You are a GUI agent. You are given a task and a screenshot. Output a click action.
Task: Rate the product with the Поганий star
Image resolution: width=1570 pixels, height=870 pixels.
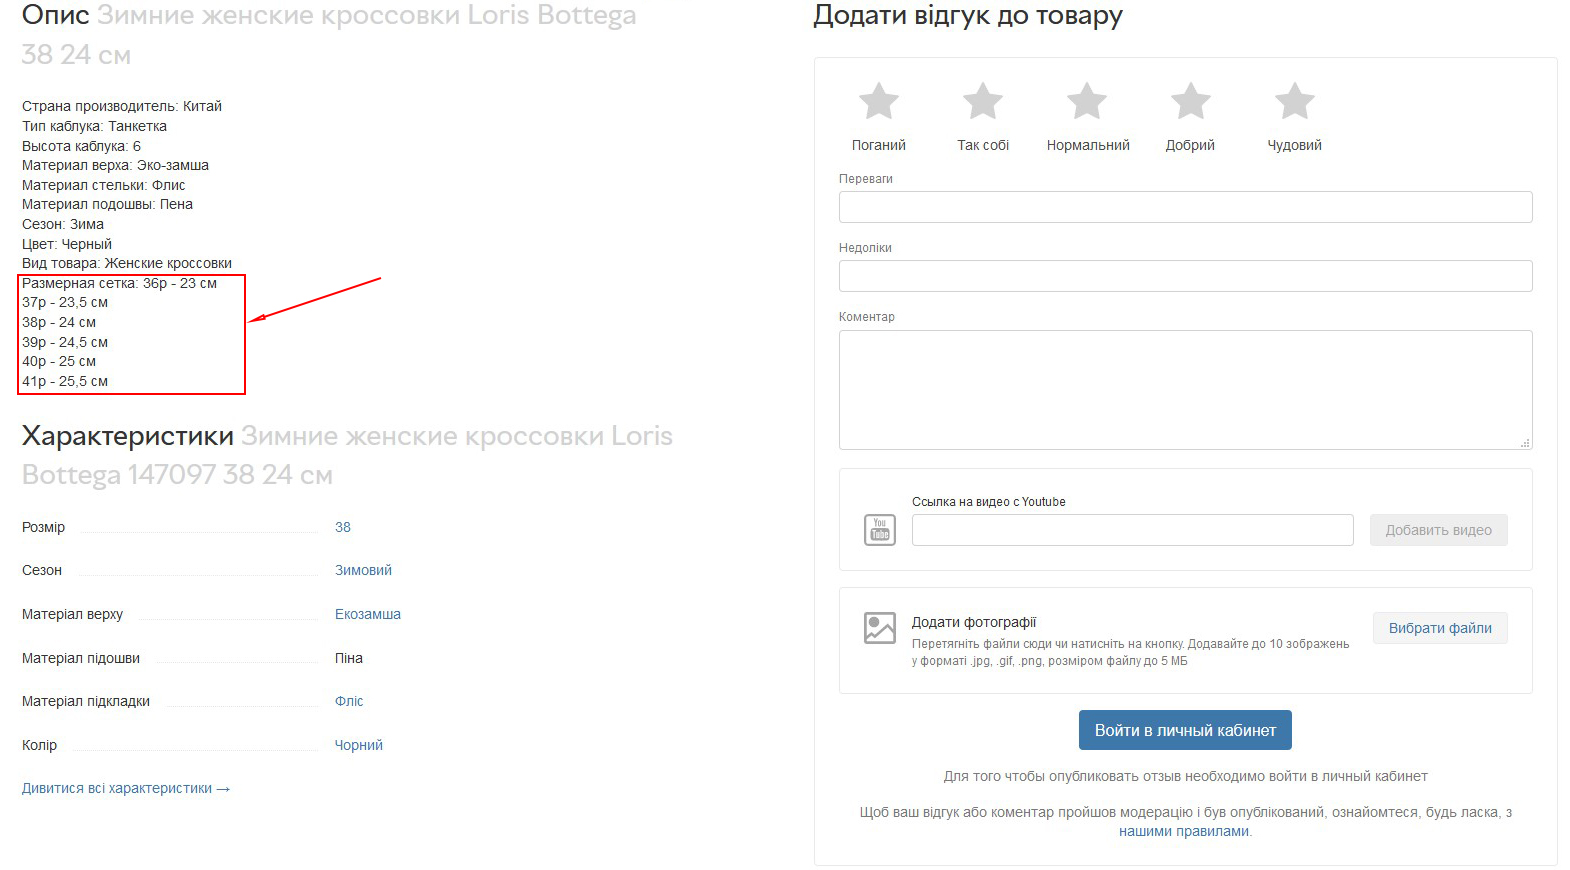click(879, 101)
